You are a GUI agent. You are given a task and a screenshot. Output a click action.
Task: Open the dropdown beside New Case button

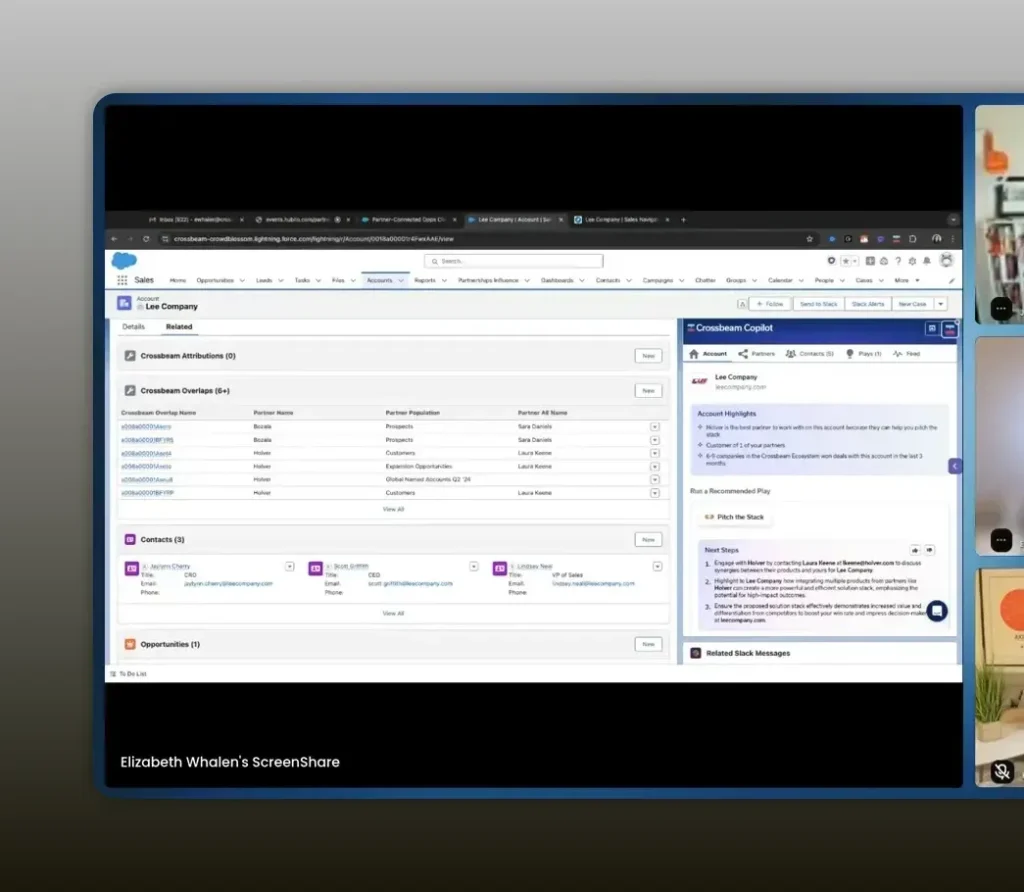(941, 304)
